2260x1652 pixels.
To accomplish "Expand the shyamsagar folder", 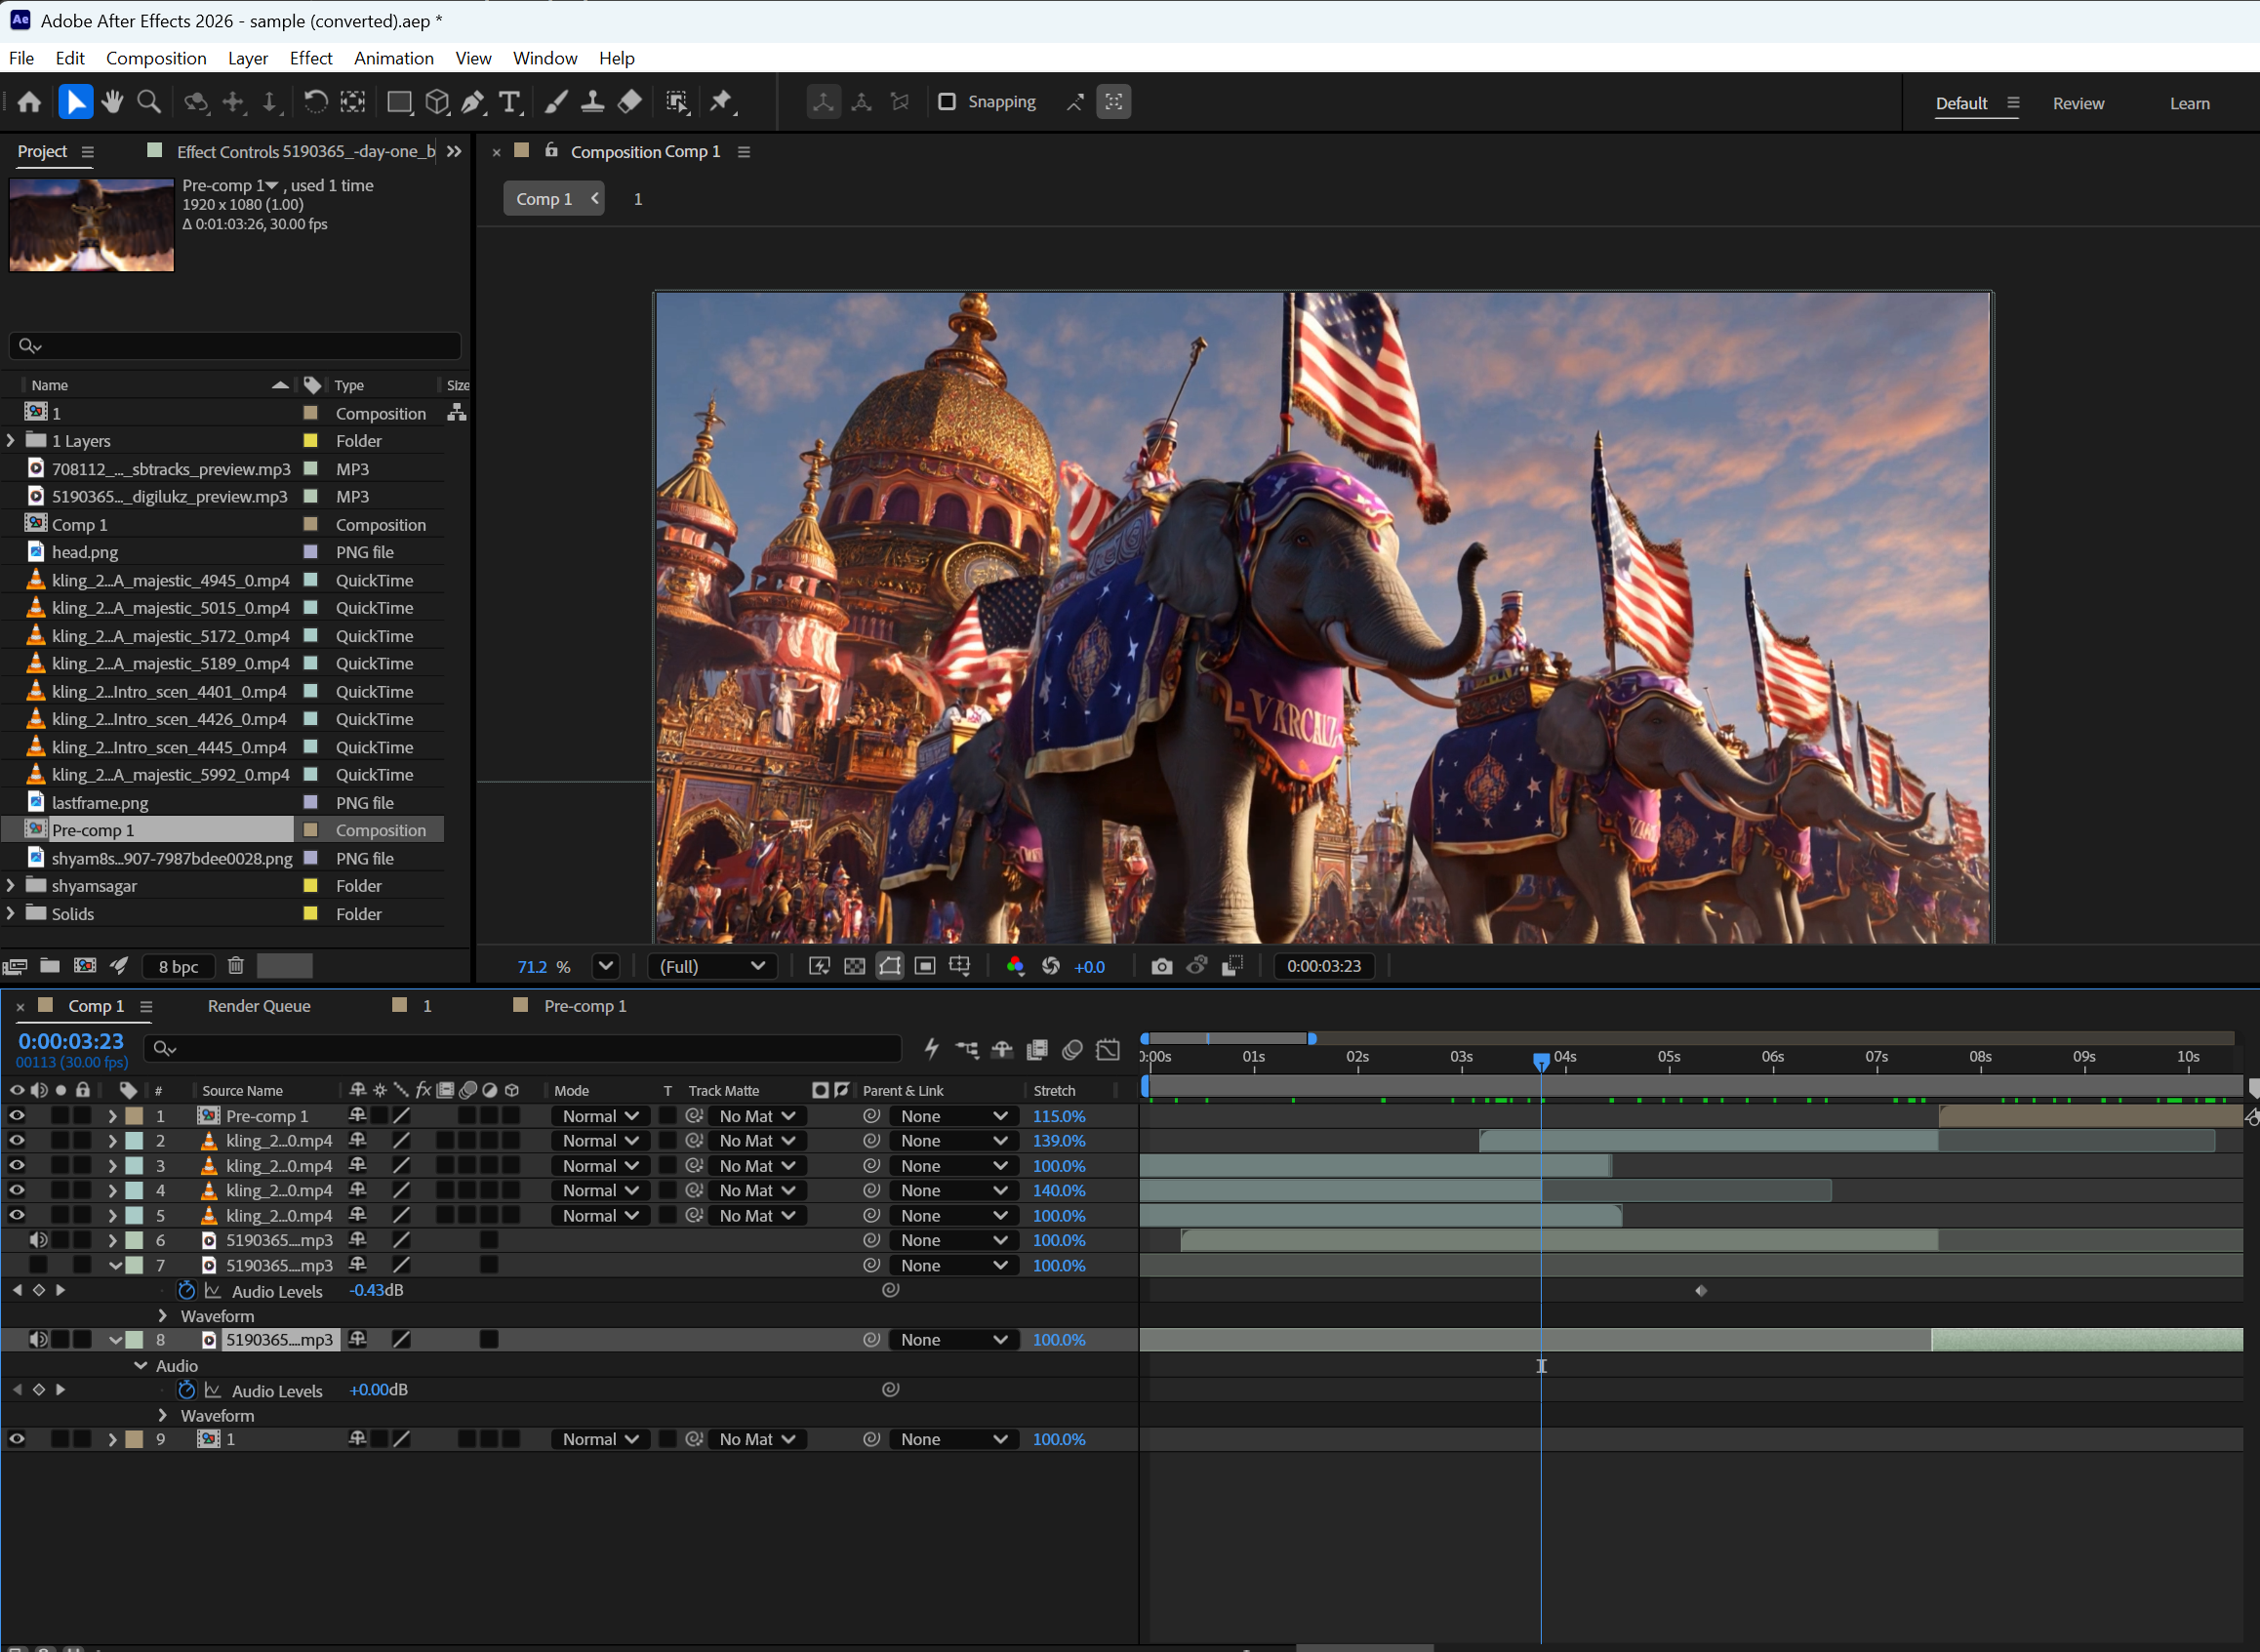I will [11, 886].
